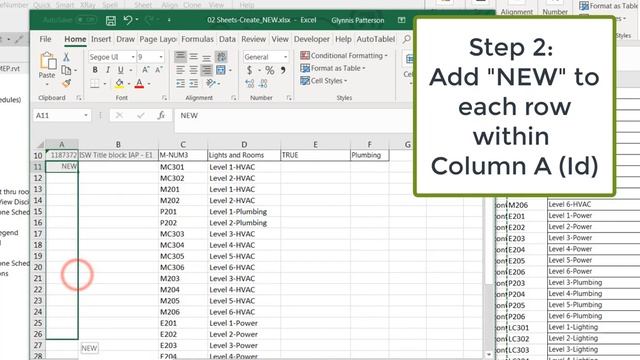Toggle Wrap Text
The width and height of the screenshot is (640, 360).
click(221, 57)
